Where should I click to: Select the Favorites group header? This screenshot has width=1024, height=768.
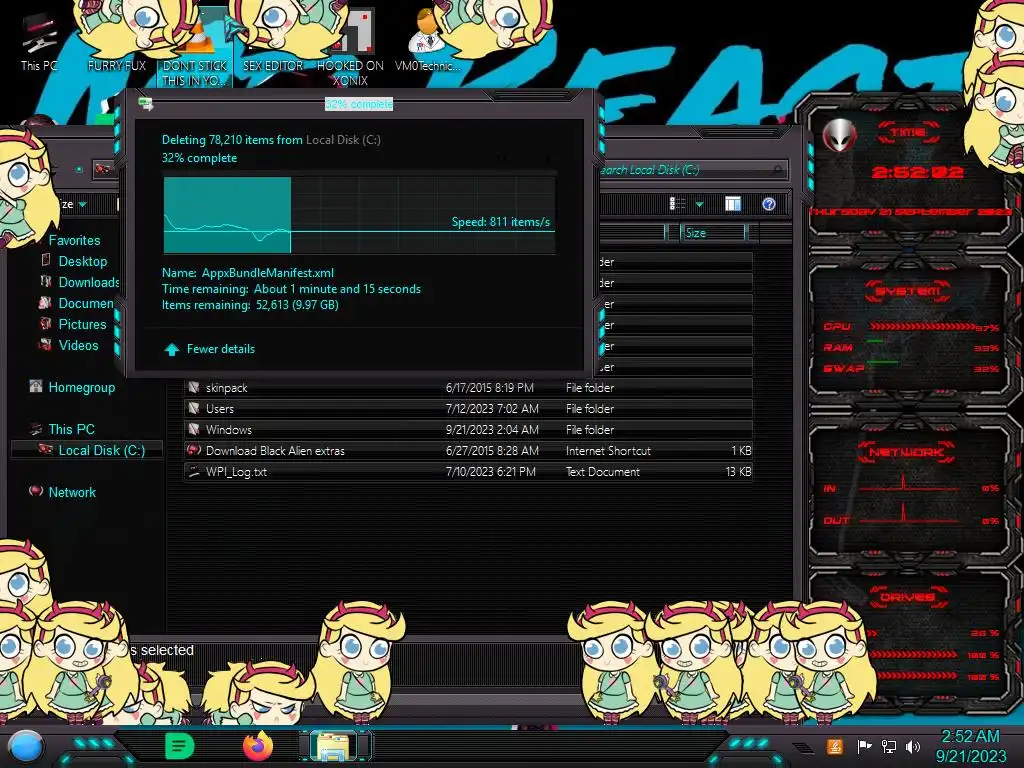pos(74,240)
